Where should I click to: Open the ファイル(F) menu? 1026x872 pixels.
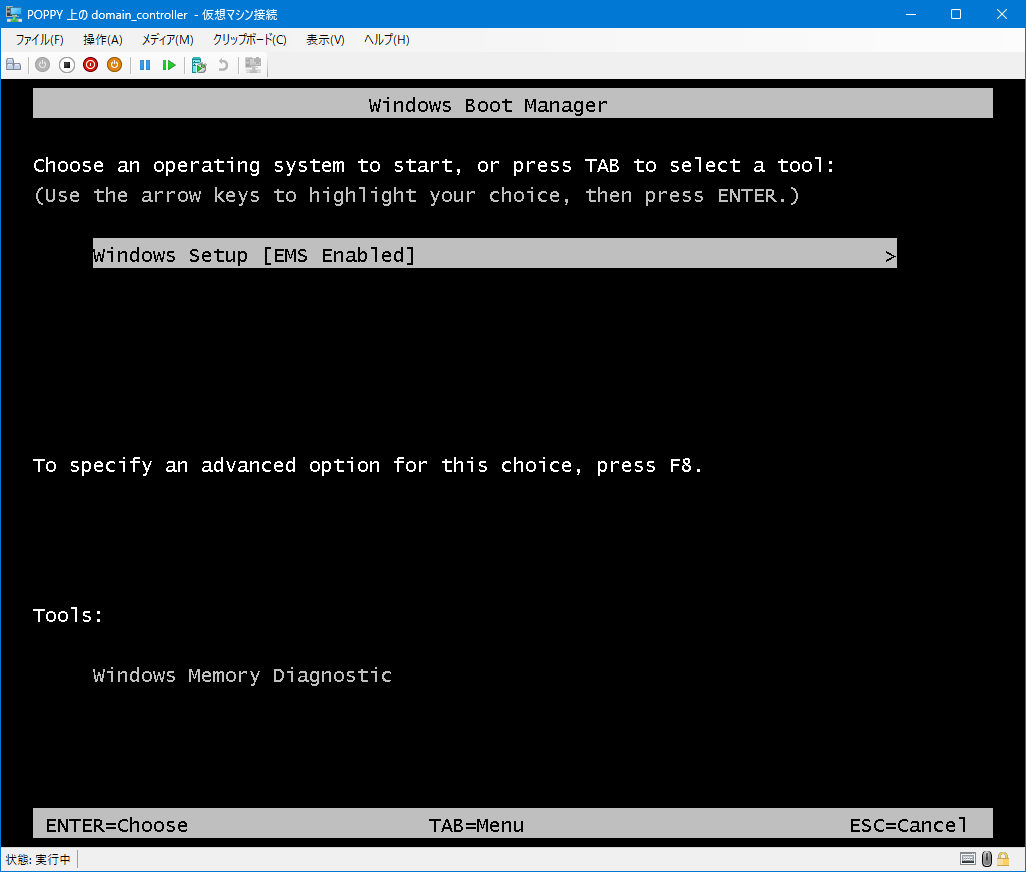pyautogui.click(x=40, y=40)
